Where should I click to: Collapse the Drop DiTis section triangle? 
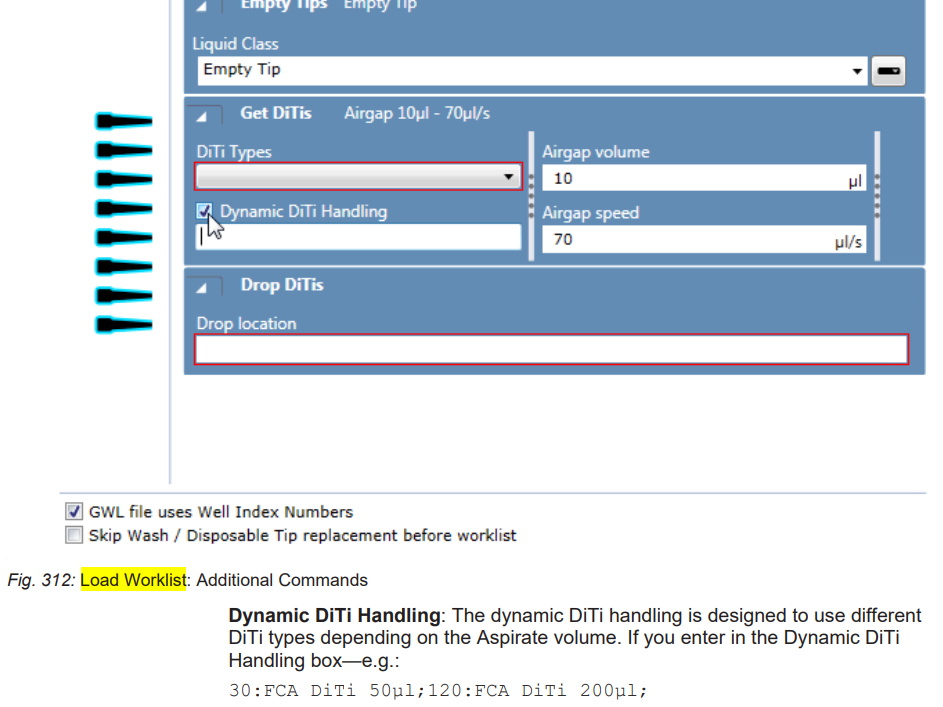(202, 287)
